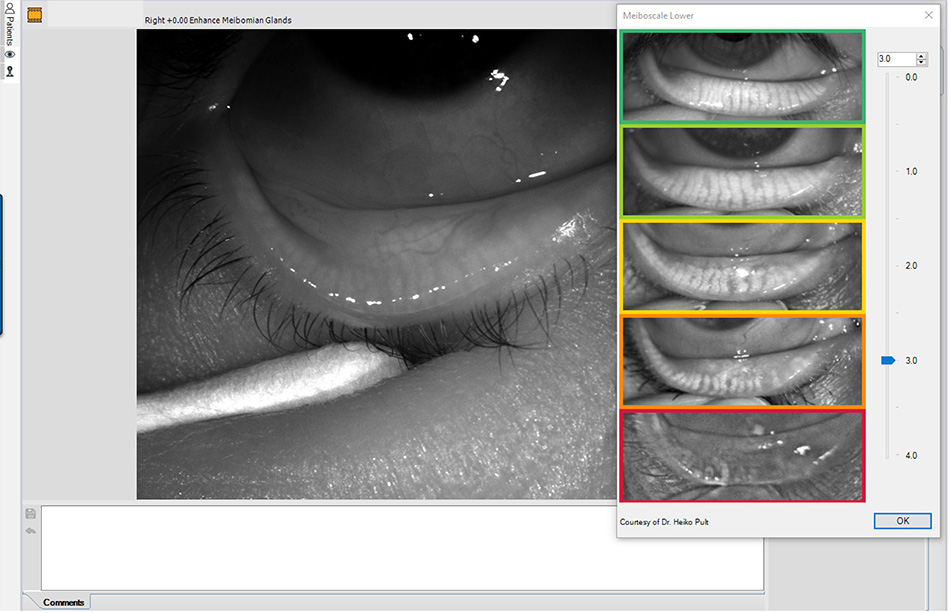Switch to the Comments tab
This screenshot has width=951, height=613.
coord(63,602)
